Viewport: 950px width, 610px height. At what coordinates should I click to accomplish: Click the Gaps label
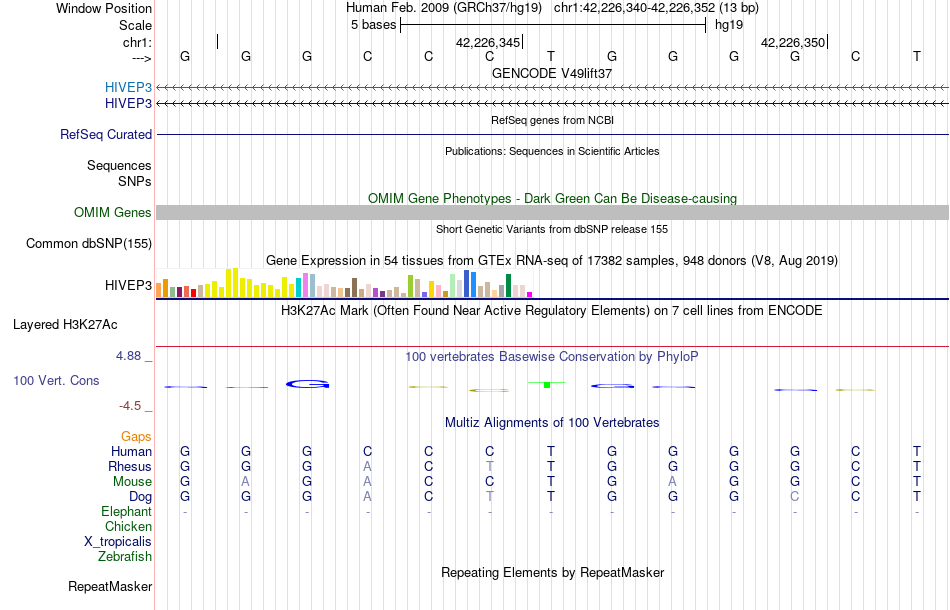[x=136, y=437]
